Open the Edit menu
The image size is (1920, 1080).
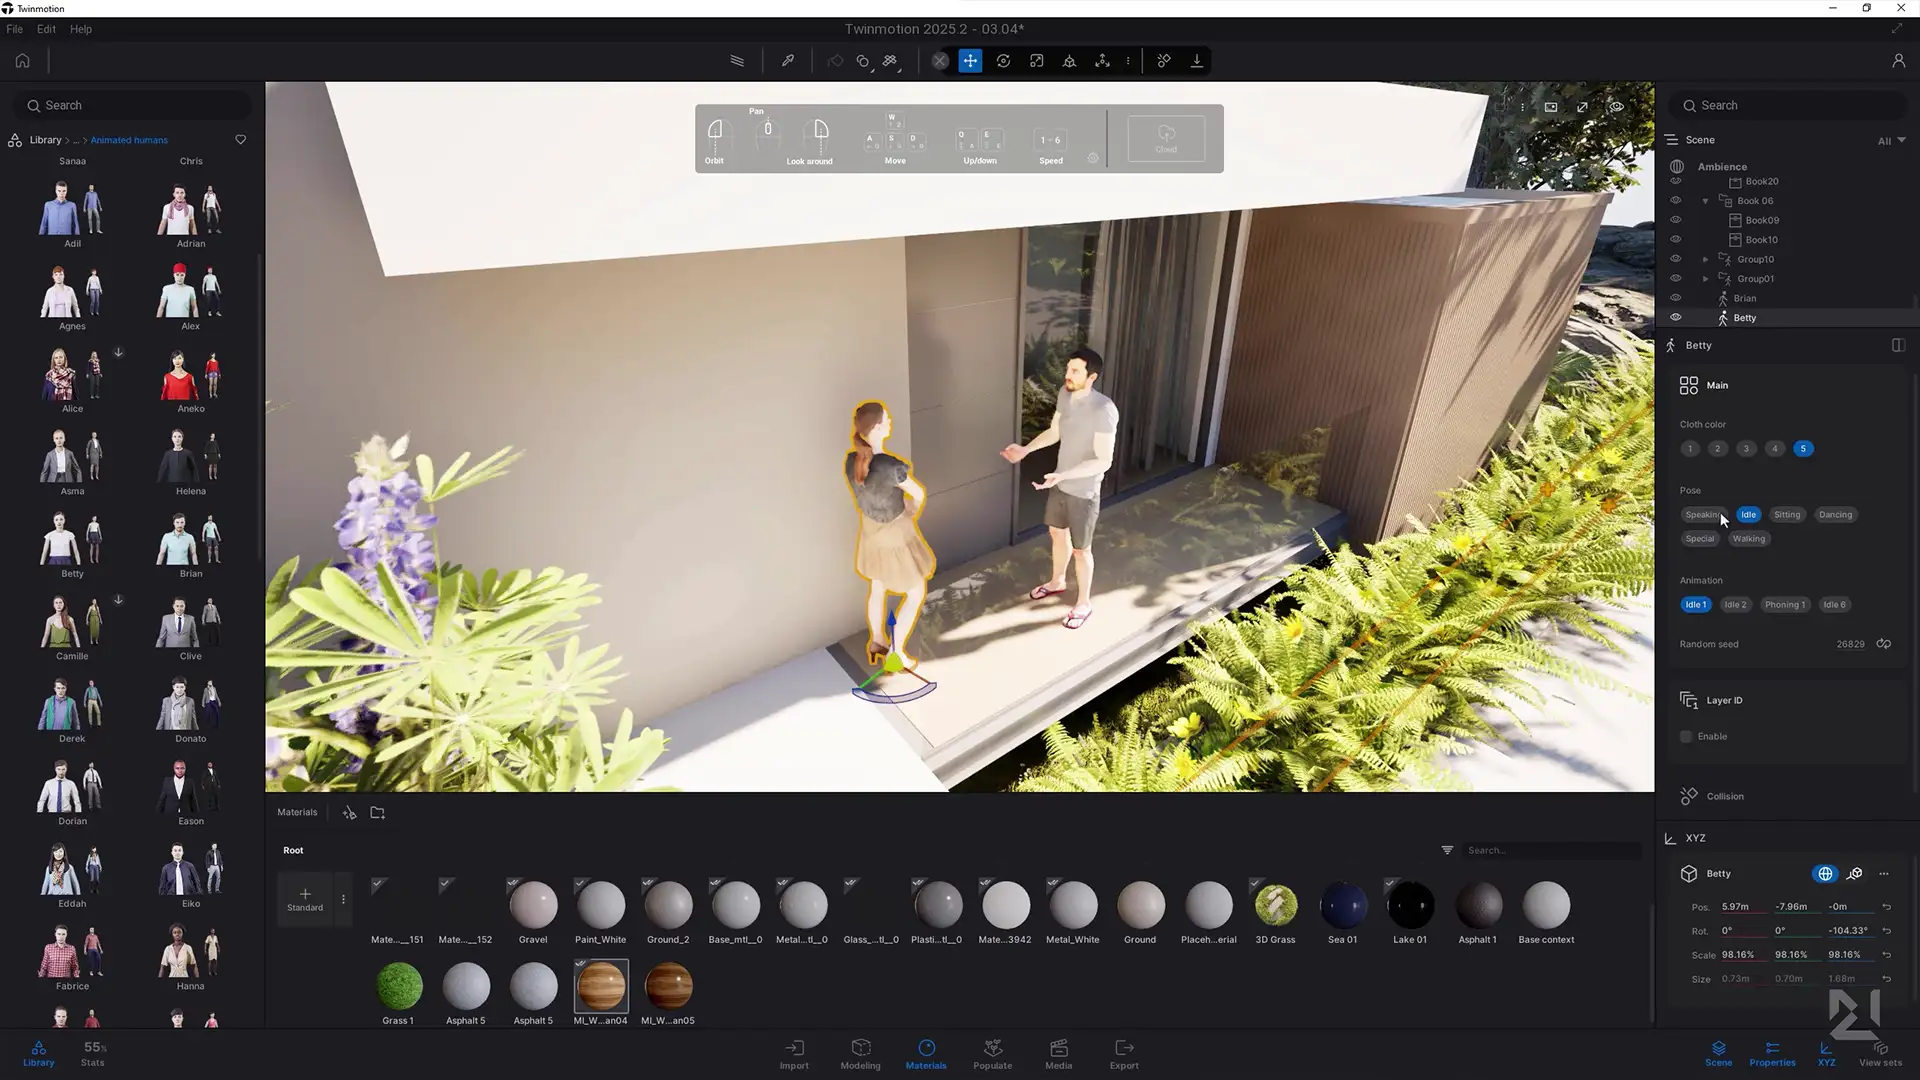pyautogui.click(x=46, y=29)
